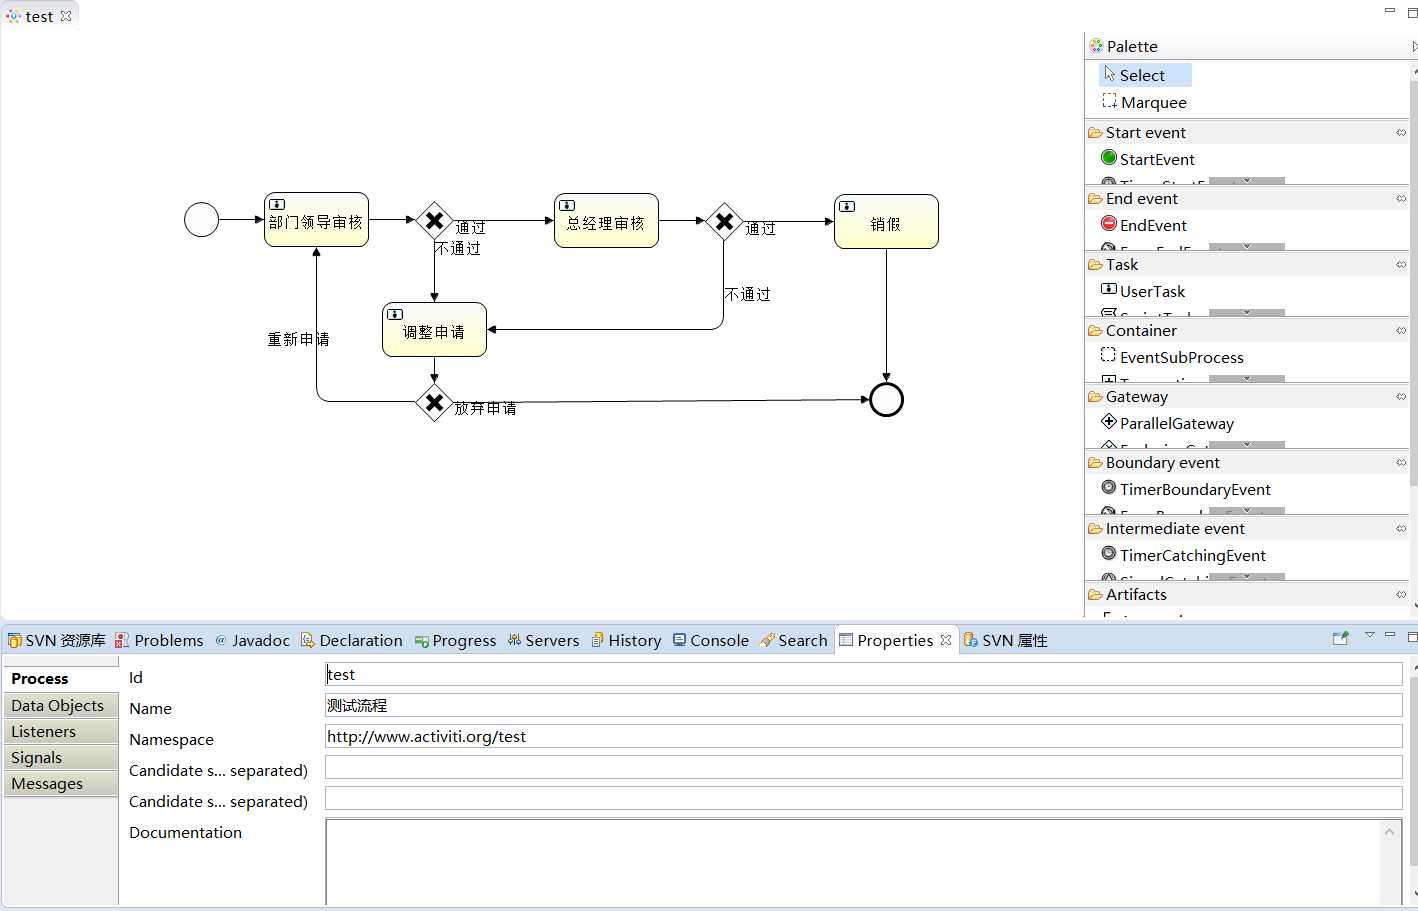Viewport: 1418px width, 911px height.
Task: Open the Search tab
Action: [x=793, y=640]
